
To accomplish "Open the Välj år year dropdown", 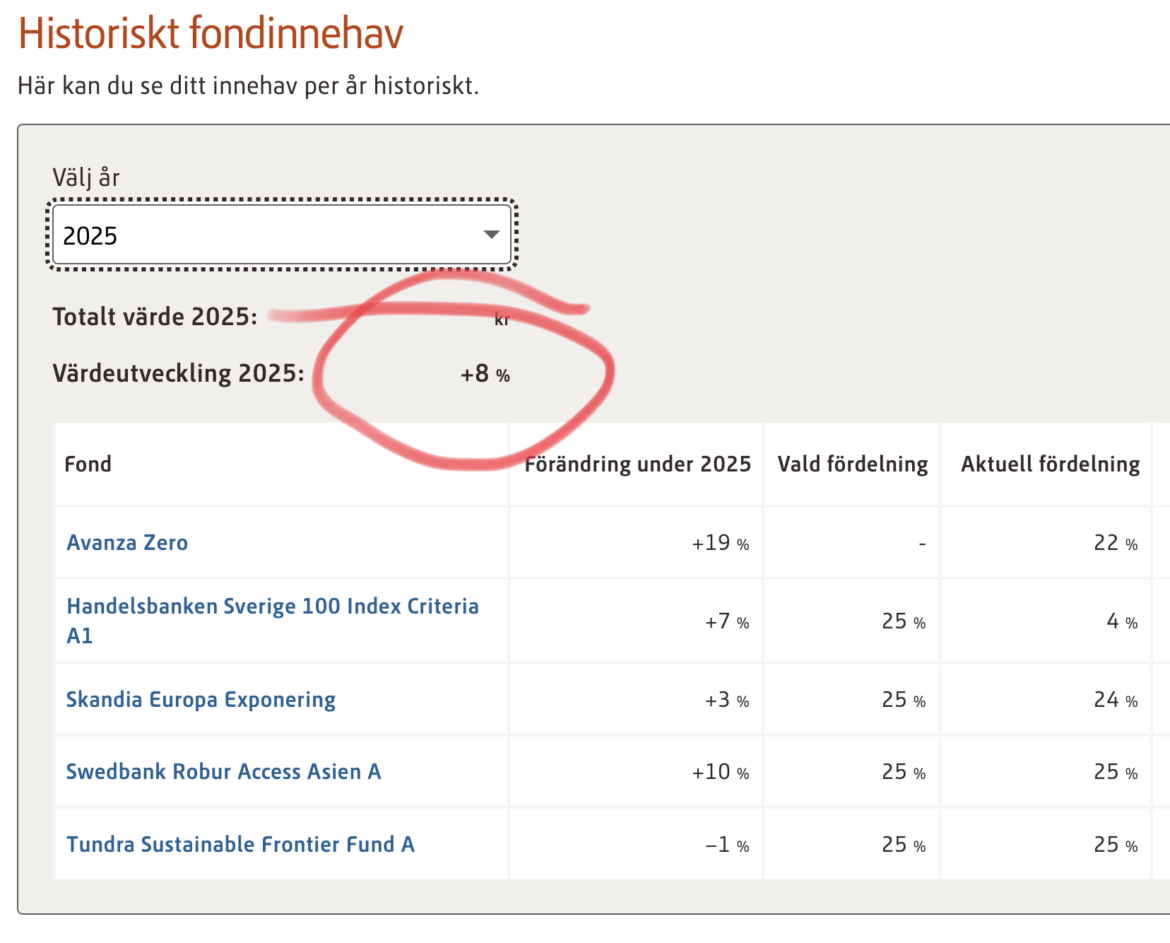I will click(x=280, y=236).
